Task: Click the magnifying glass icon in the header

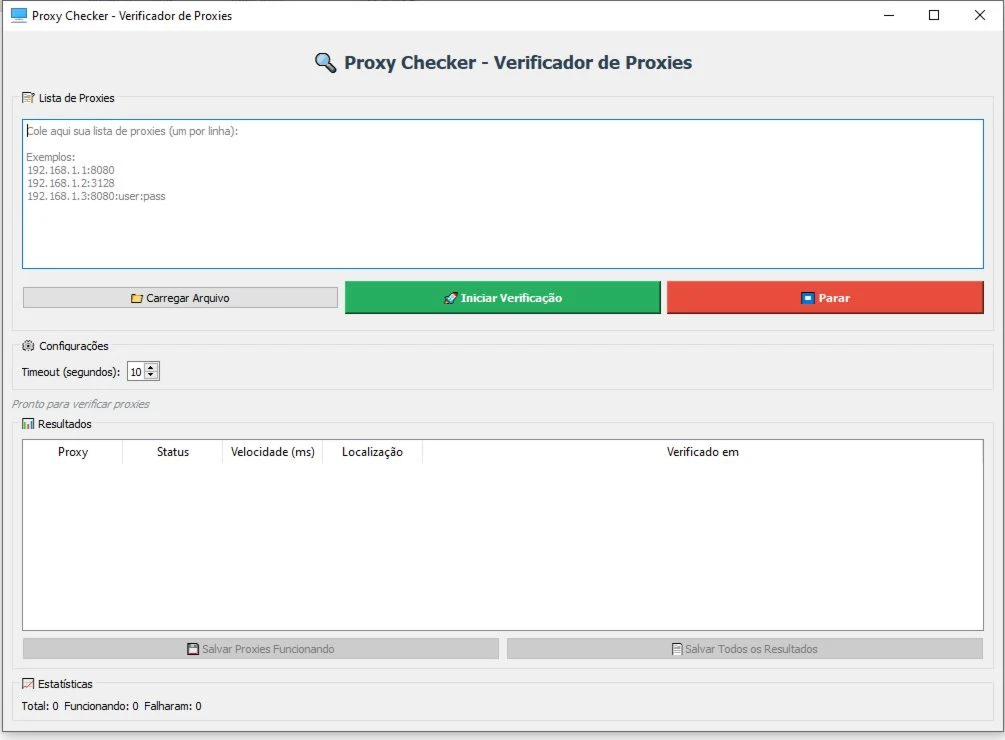Action: (326, 63)
